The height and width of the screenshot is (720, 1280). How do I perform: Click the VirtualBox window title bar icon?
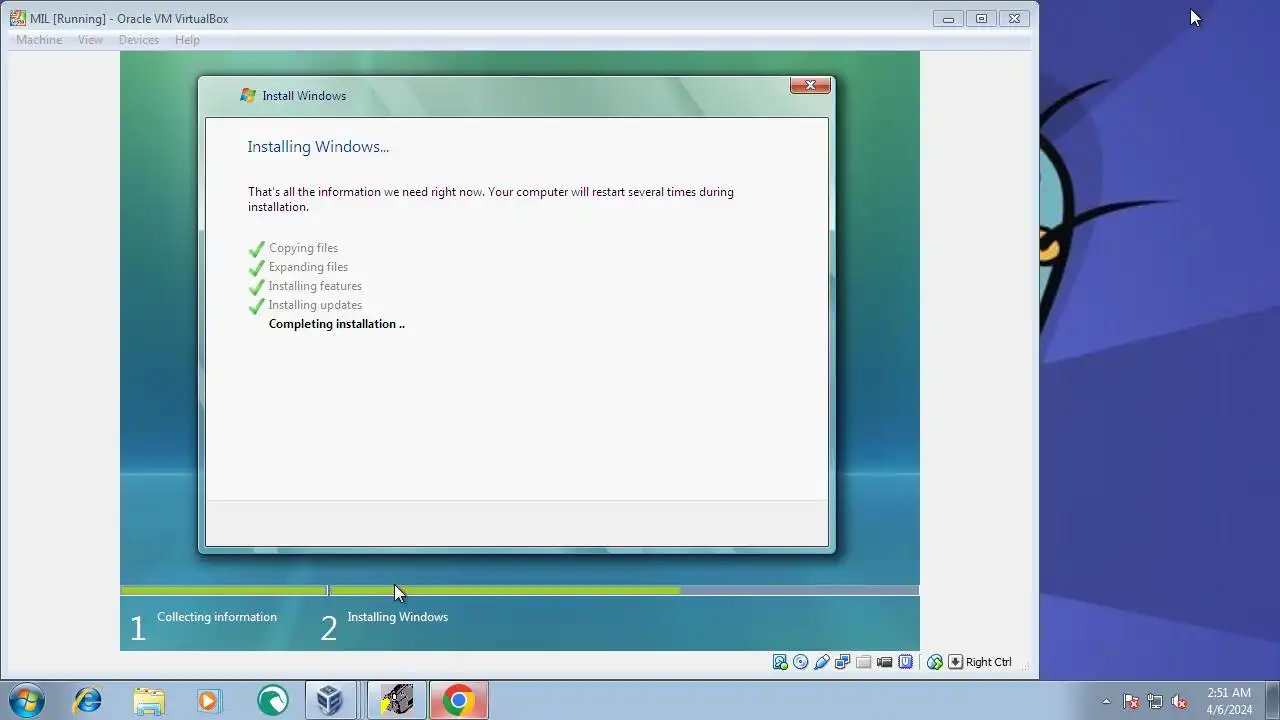pyautogui.click(x=18, y=18)
